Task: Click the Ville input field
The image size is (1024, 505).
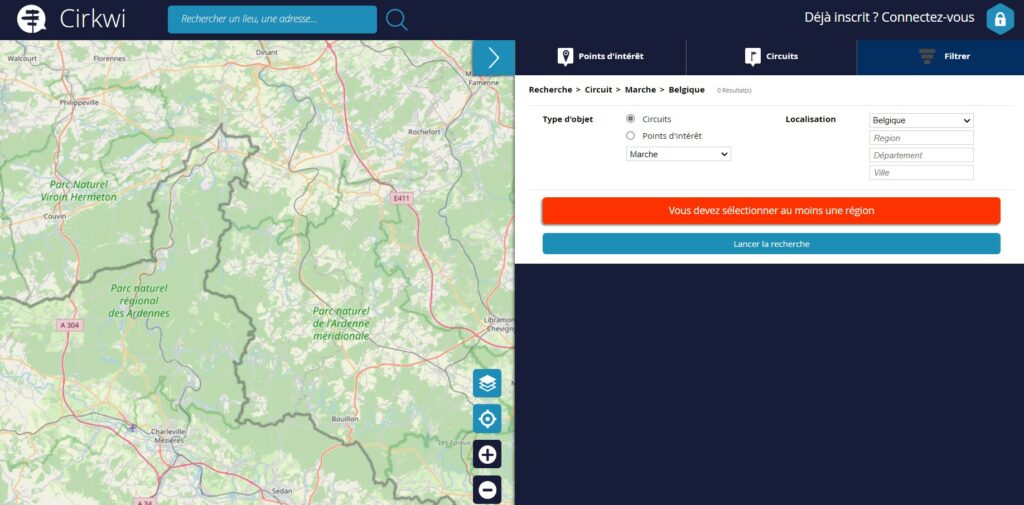Action: click(921, 173)
